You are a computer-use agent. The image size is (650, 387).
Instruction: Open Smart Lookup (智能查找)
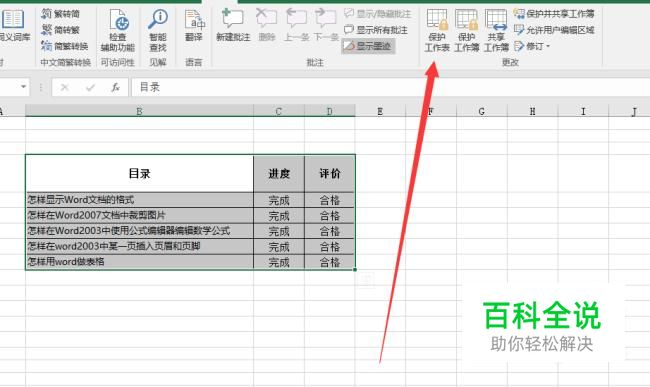coord(158,31)
